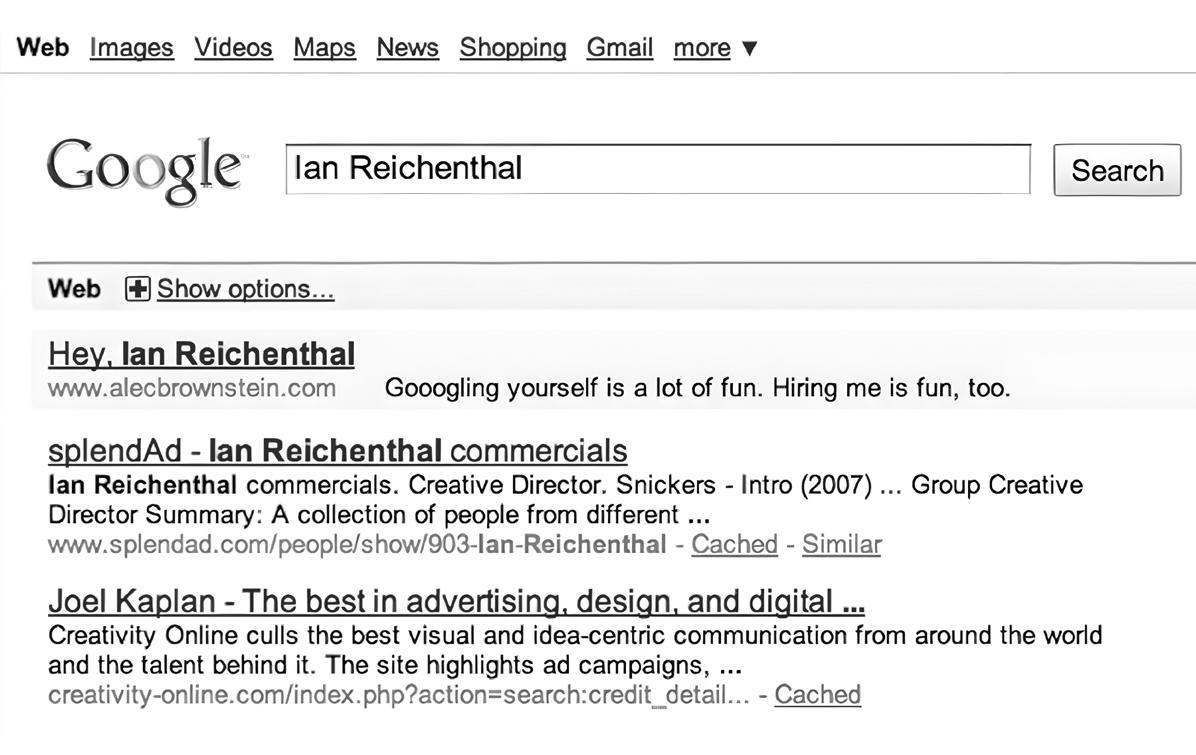Select the Web tab in top navigation

point(43,48)
